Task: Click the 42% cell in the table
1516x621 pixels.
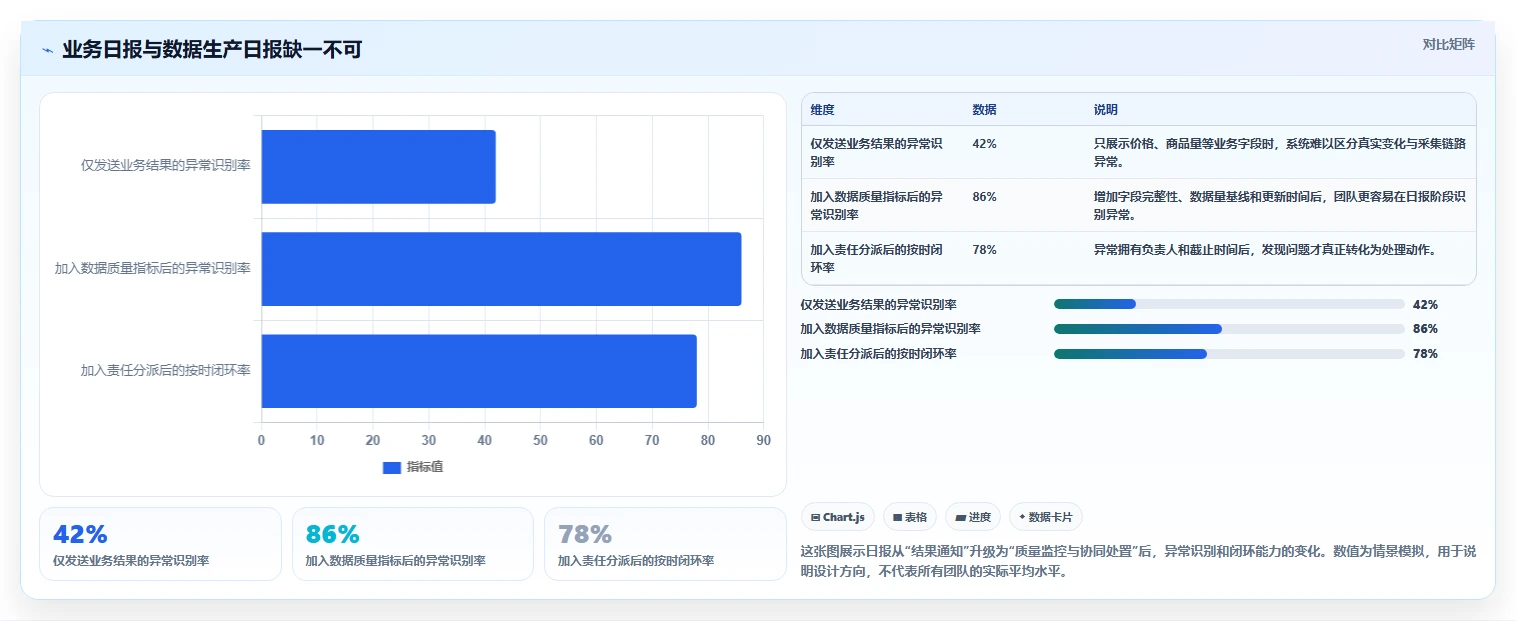Action: tap(984, 144)
